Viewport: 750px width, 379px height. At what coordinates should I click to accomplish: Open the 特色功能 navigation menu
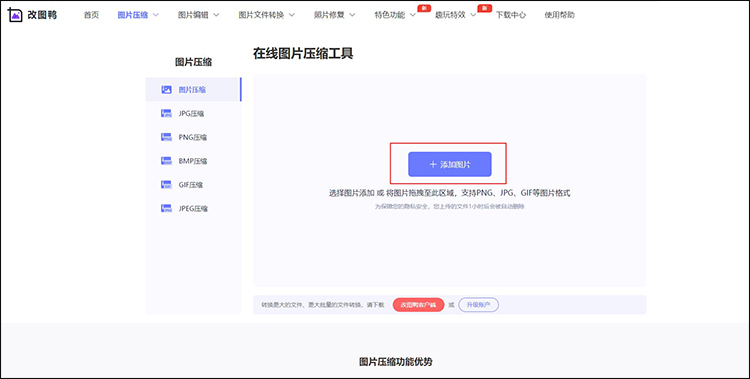[389, 15]
